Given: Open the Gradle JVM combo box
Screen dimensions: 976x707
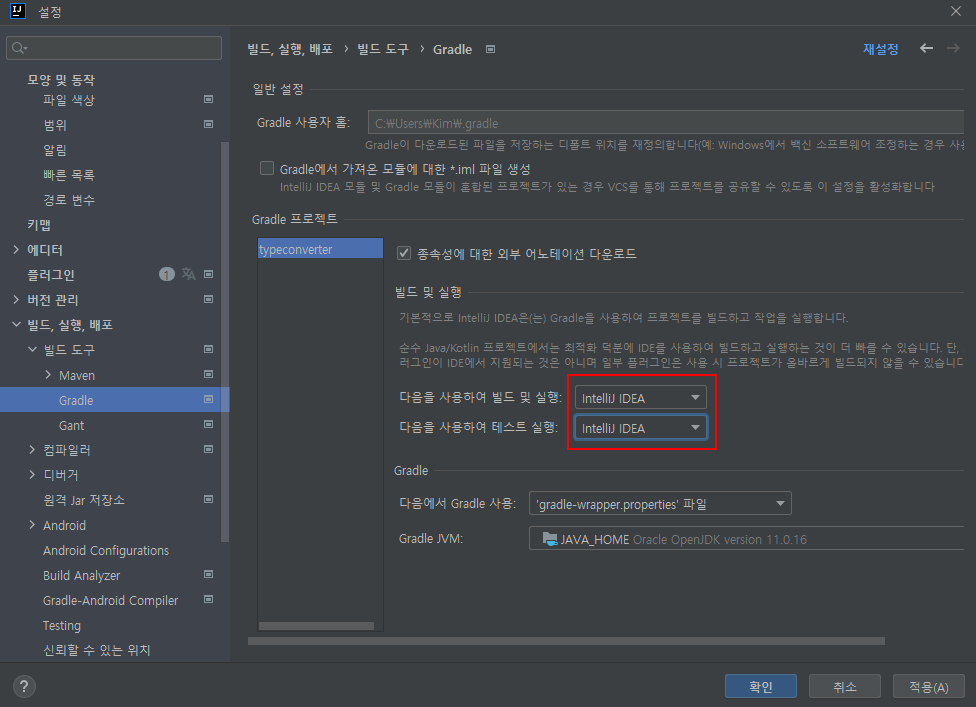Looking at the screenshot, I should click(x=746, y=539).
